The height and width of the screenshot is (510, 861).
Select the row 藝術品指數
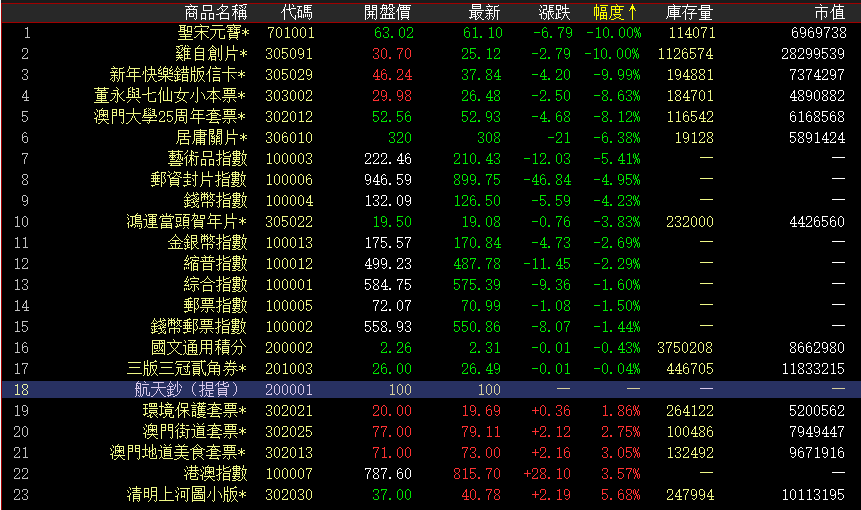tap(430, 159)
